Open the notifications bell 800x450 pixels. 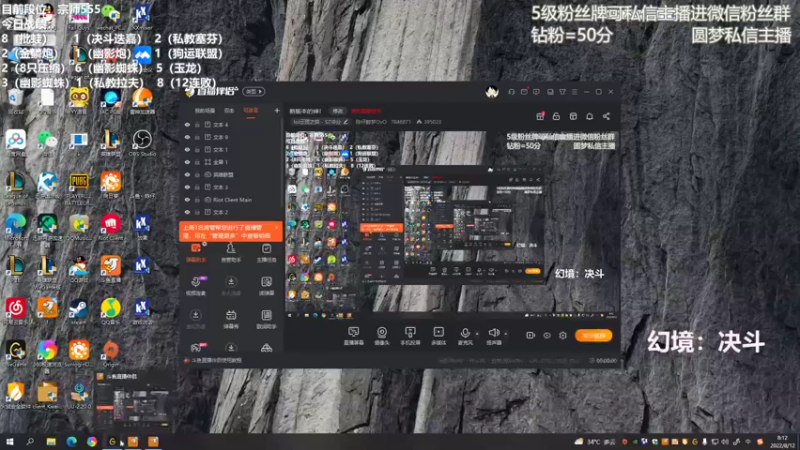tap(589, 116)
